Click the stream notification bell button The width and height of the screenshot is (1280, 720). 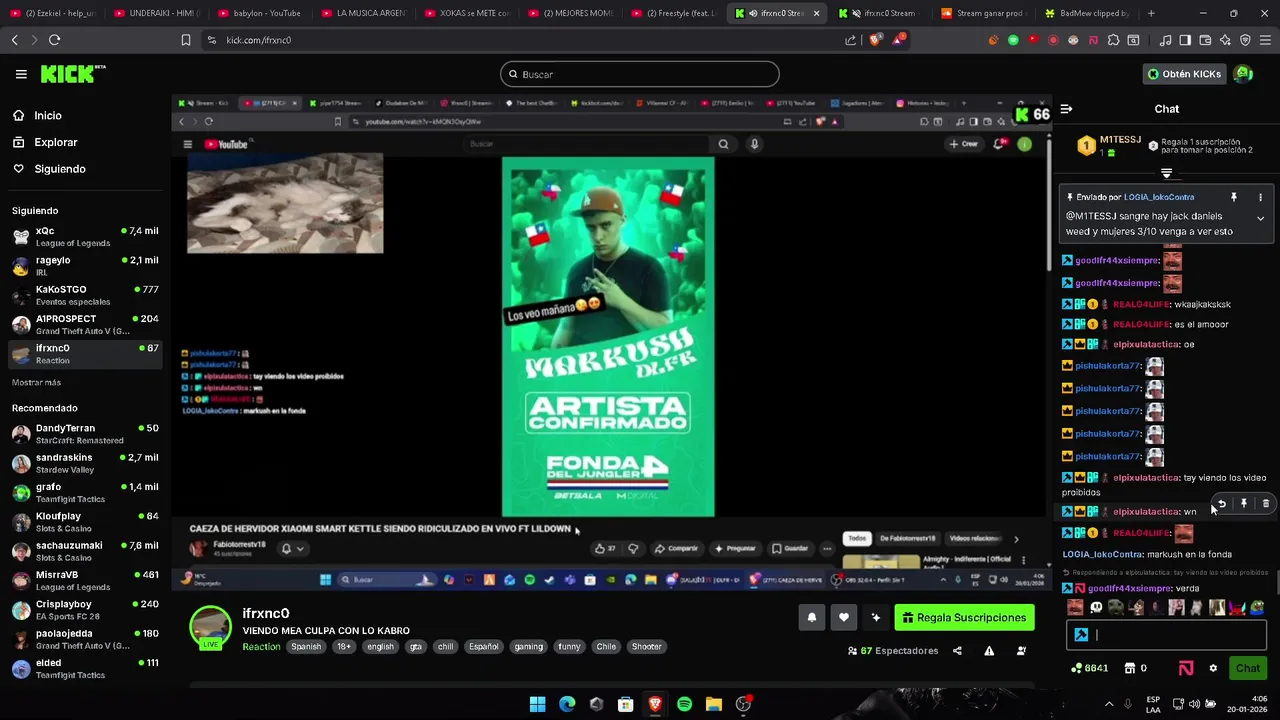pyautogui.click(x=811, y=618)
